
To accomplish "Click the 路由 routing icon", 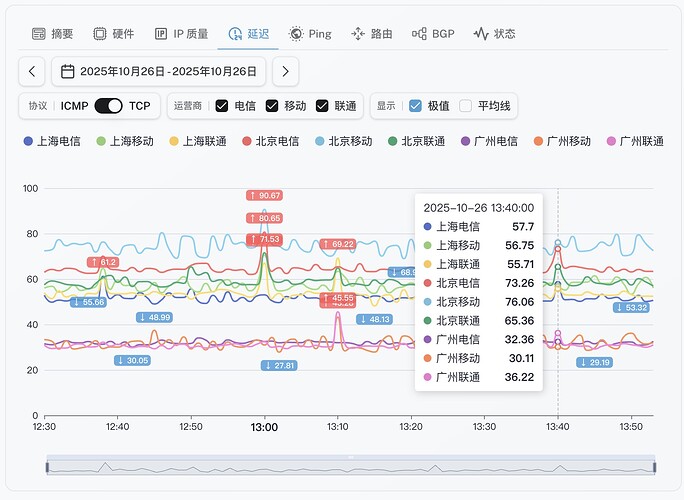I will tap(358, 34).
